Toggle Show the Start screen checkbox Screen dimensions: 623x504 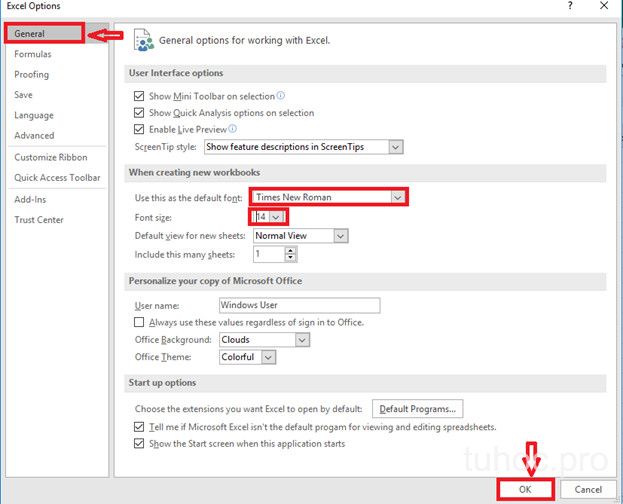(139, 443)
